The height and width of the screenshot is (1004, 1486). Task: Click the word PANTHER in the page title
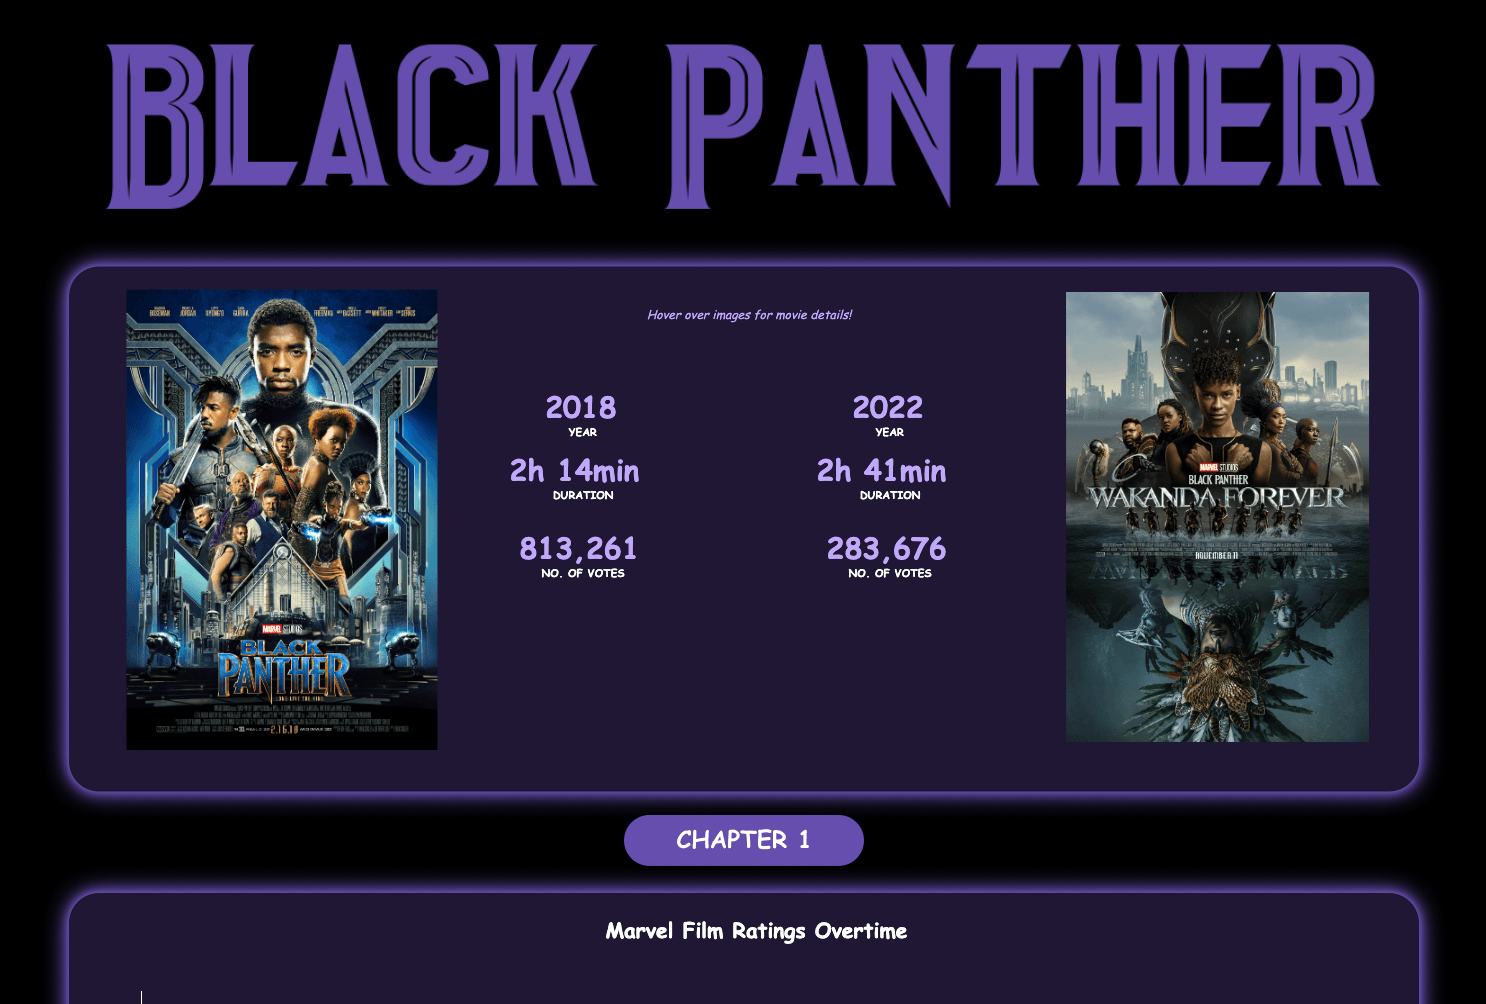pyautogui.click(x=1025, y=125)
